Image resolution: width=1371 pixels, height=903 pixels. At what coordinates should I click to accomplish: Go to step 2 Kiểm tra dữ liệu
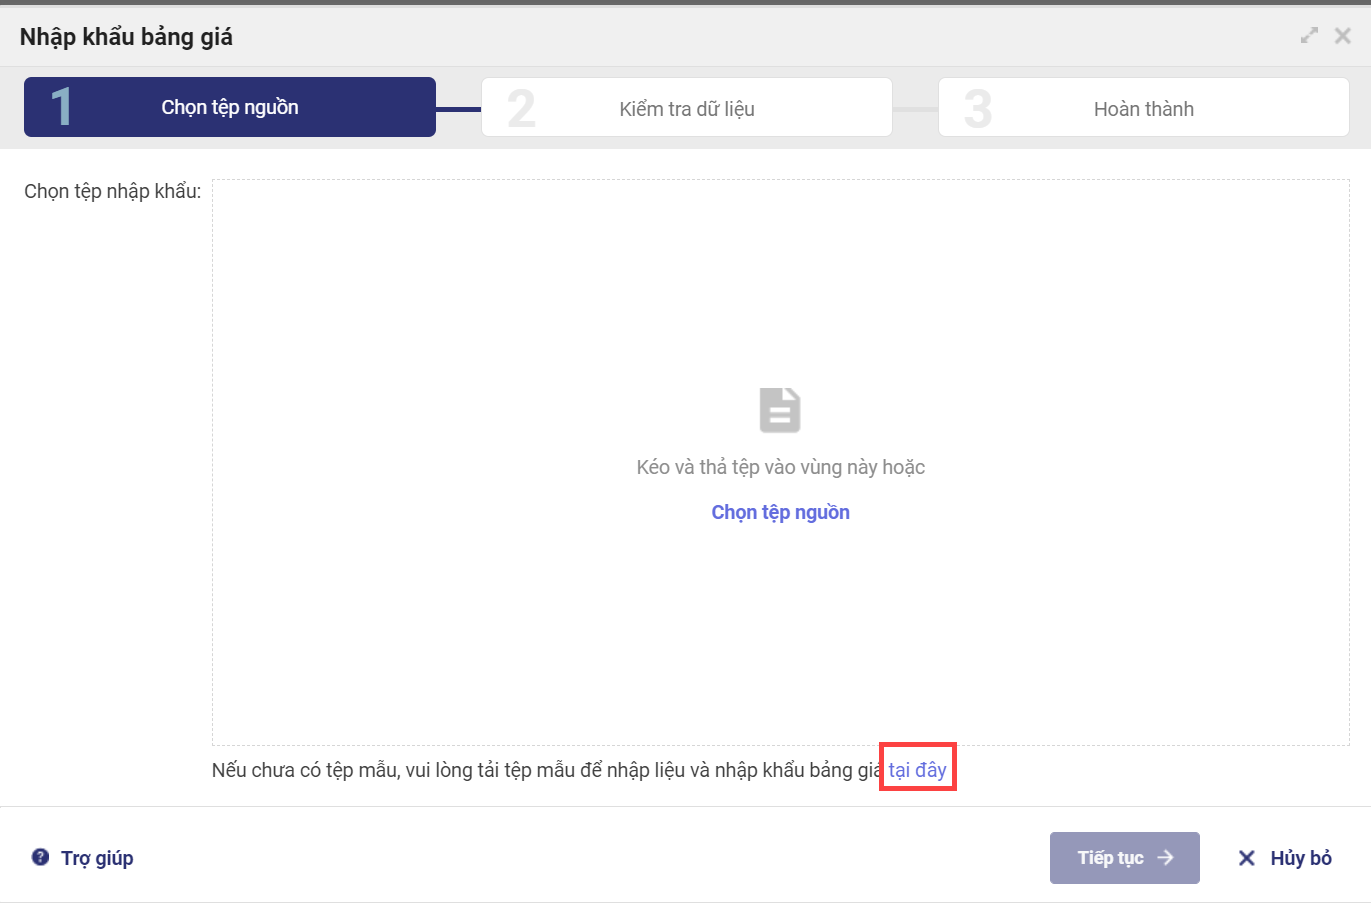tap(687, 108)
